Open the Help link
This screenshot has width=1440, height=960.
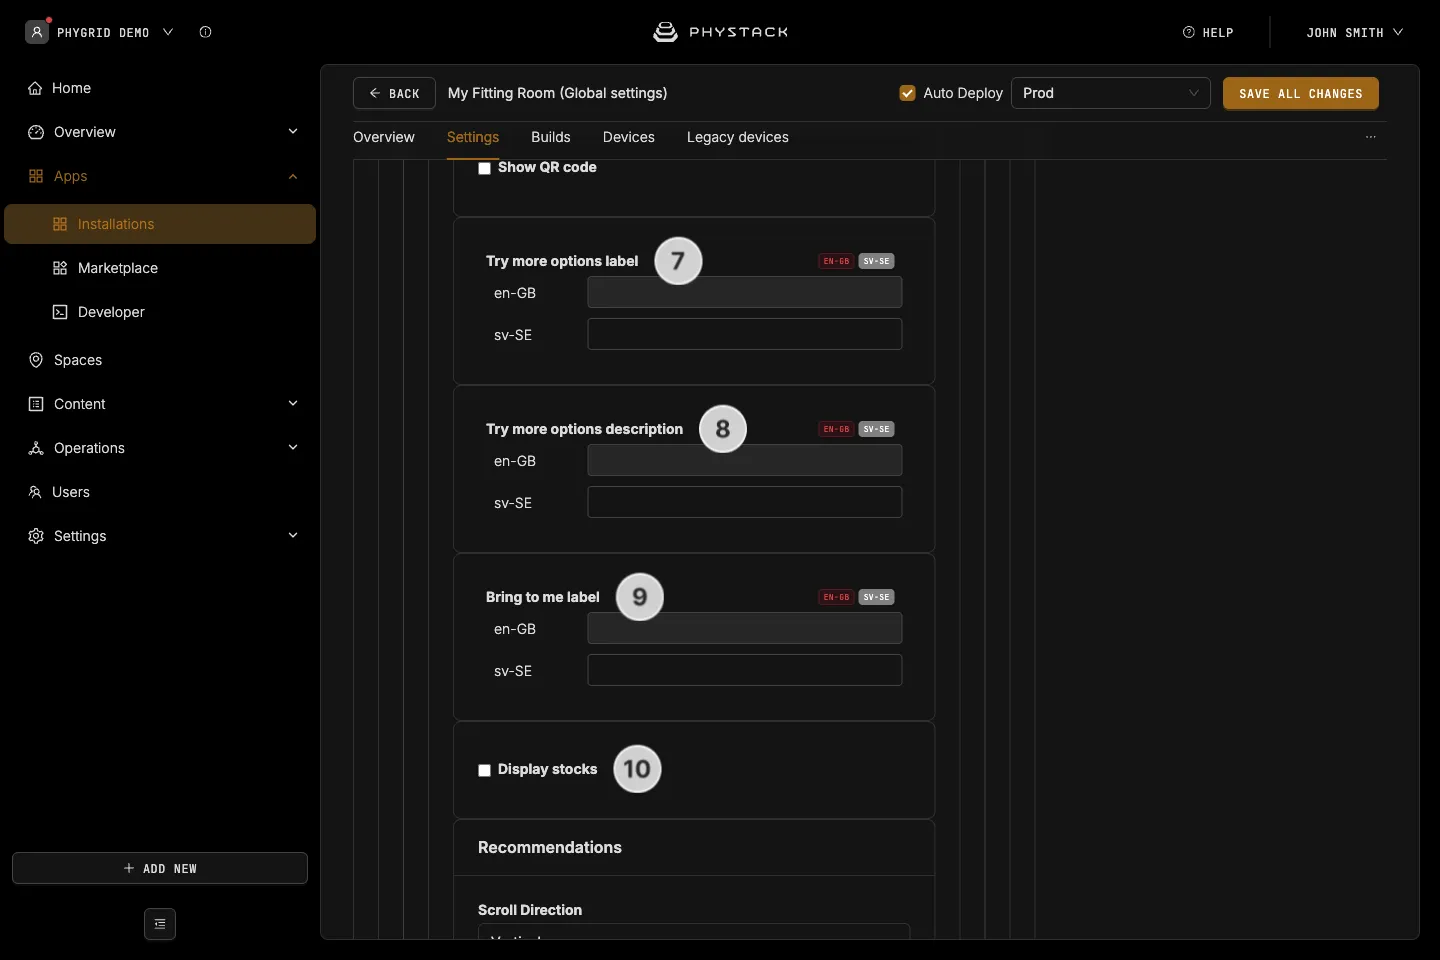[1208, 32]
